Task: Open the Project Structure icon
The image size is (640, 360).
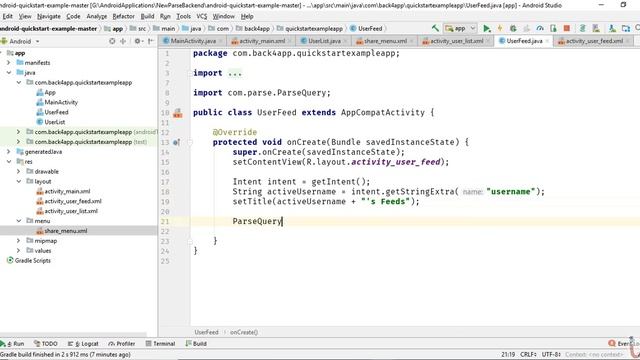Action: tap(626, 28)
